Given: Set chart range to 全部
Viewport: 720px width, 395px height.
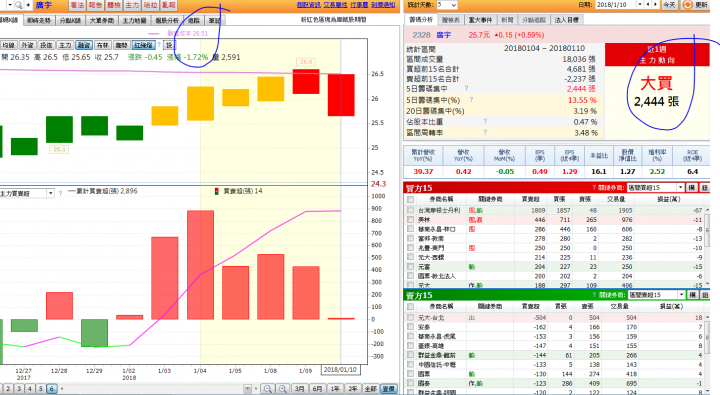Looking at the screenshot, I should [x=371, y=389].
